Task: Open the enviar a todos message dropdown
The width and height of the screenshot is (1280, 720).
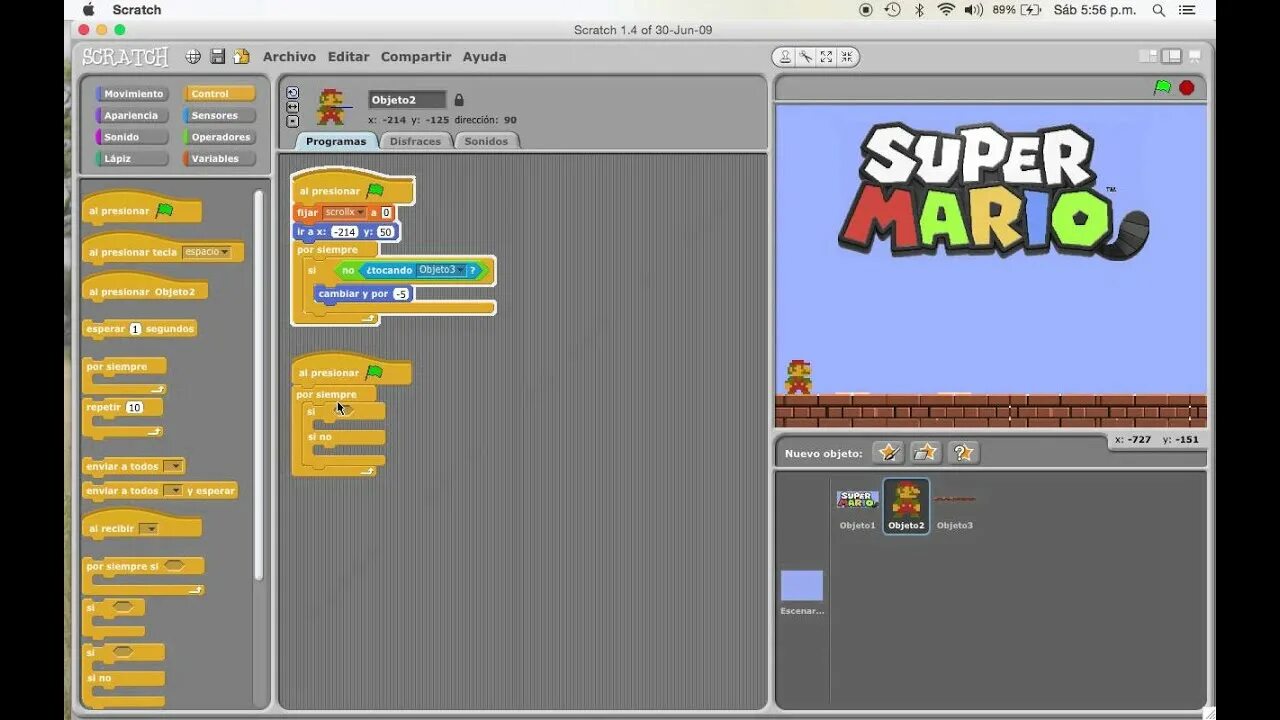Action: point(173,466)
